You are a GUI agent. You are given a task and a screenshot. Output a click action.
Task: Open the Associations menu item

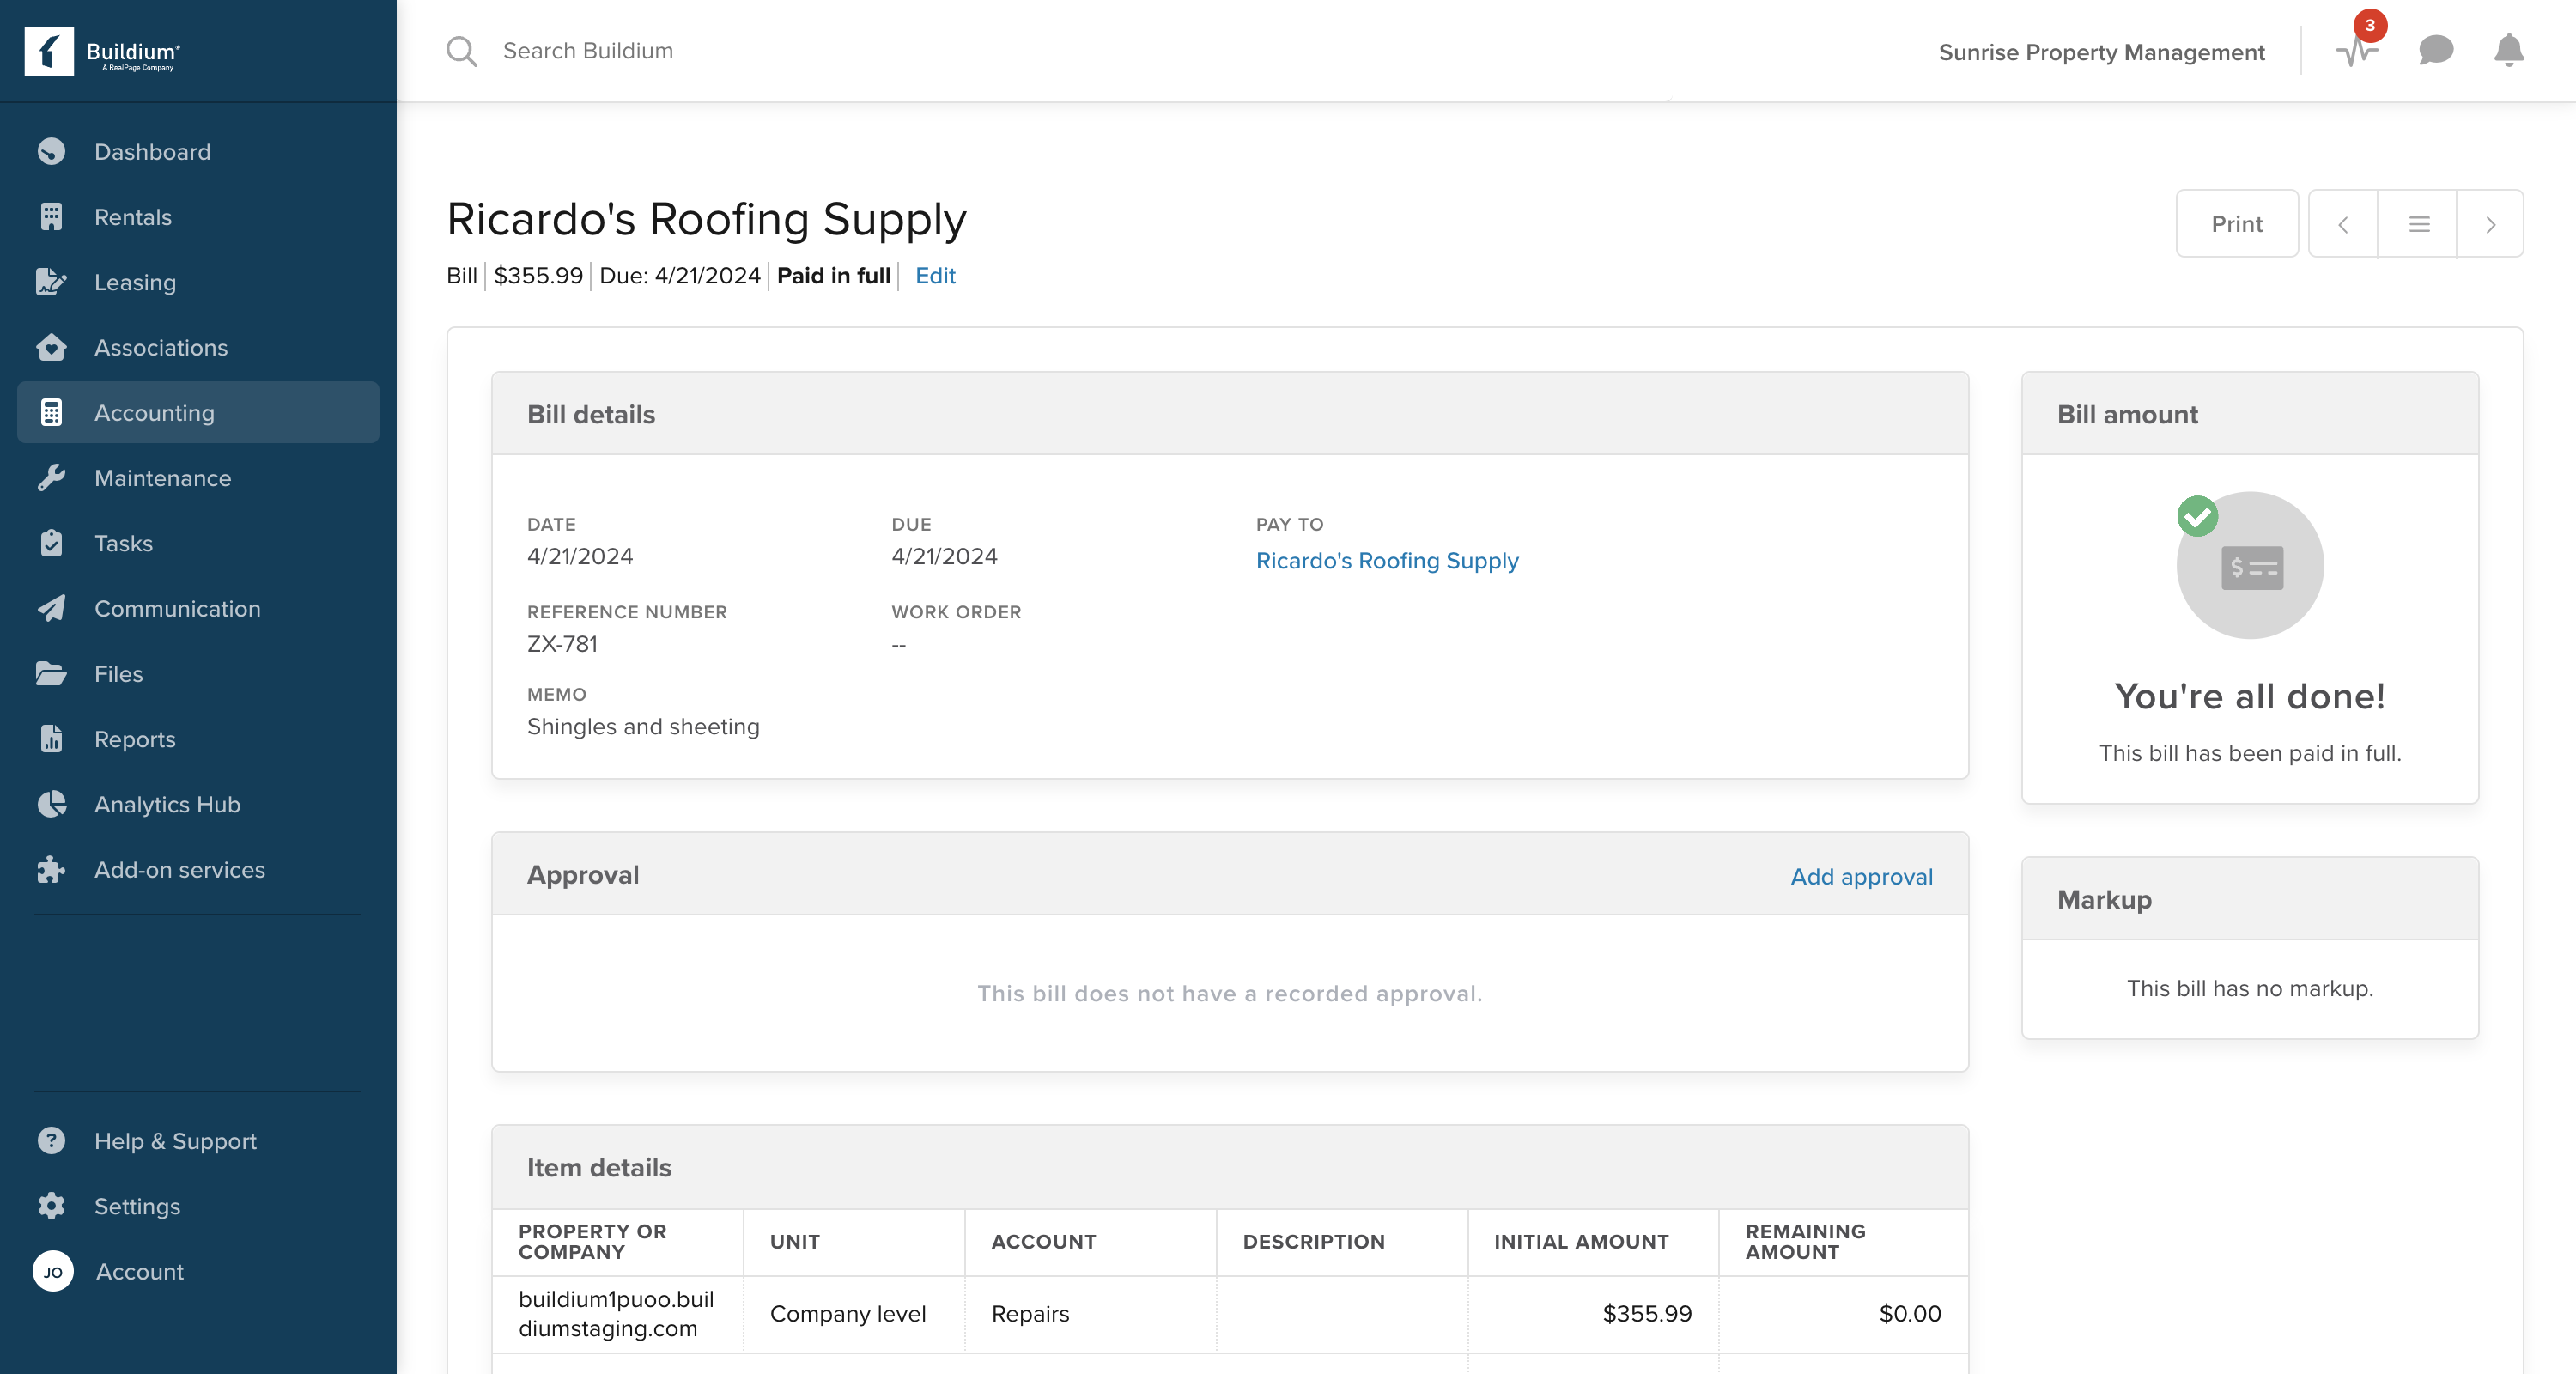pyautogui.click(x=198, y=347)
